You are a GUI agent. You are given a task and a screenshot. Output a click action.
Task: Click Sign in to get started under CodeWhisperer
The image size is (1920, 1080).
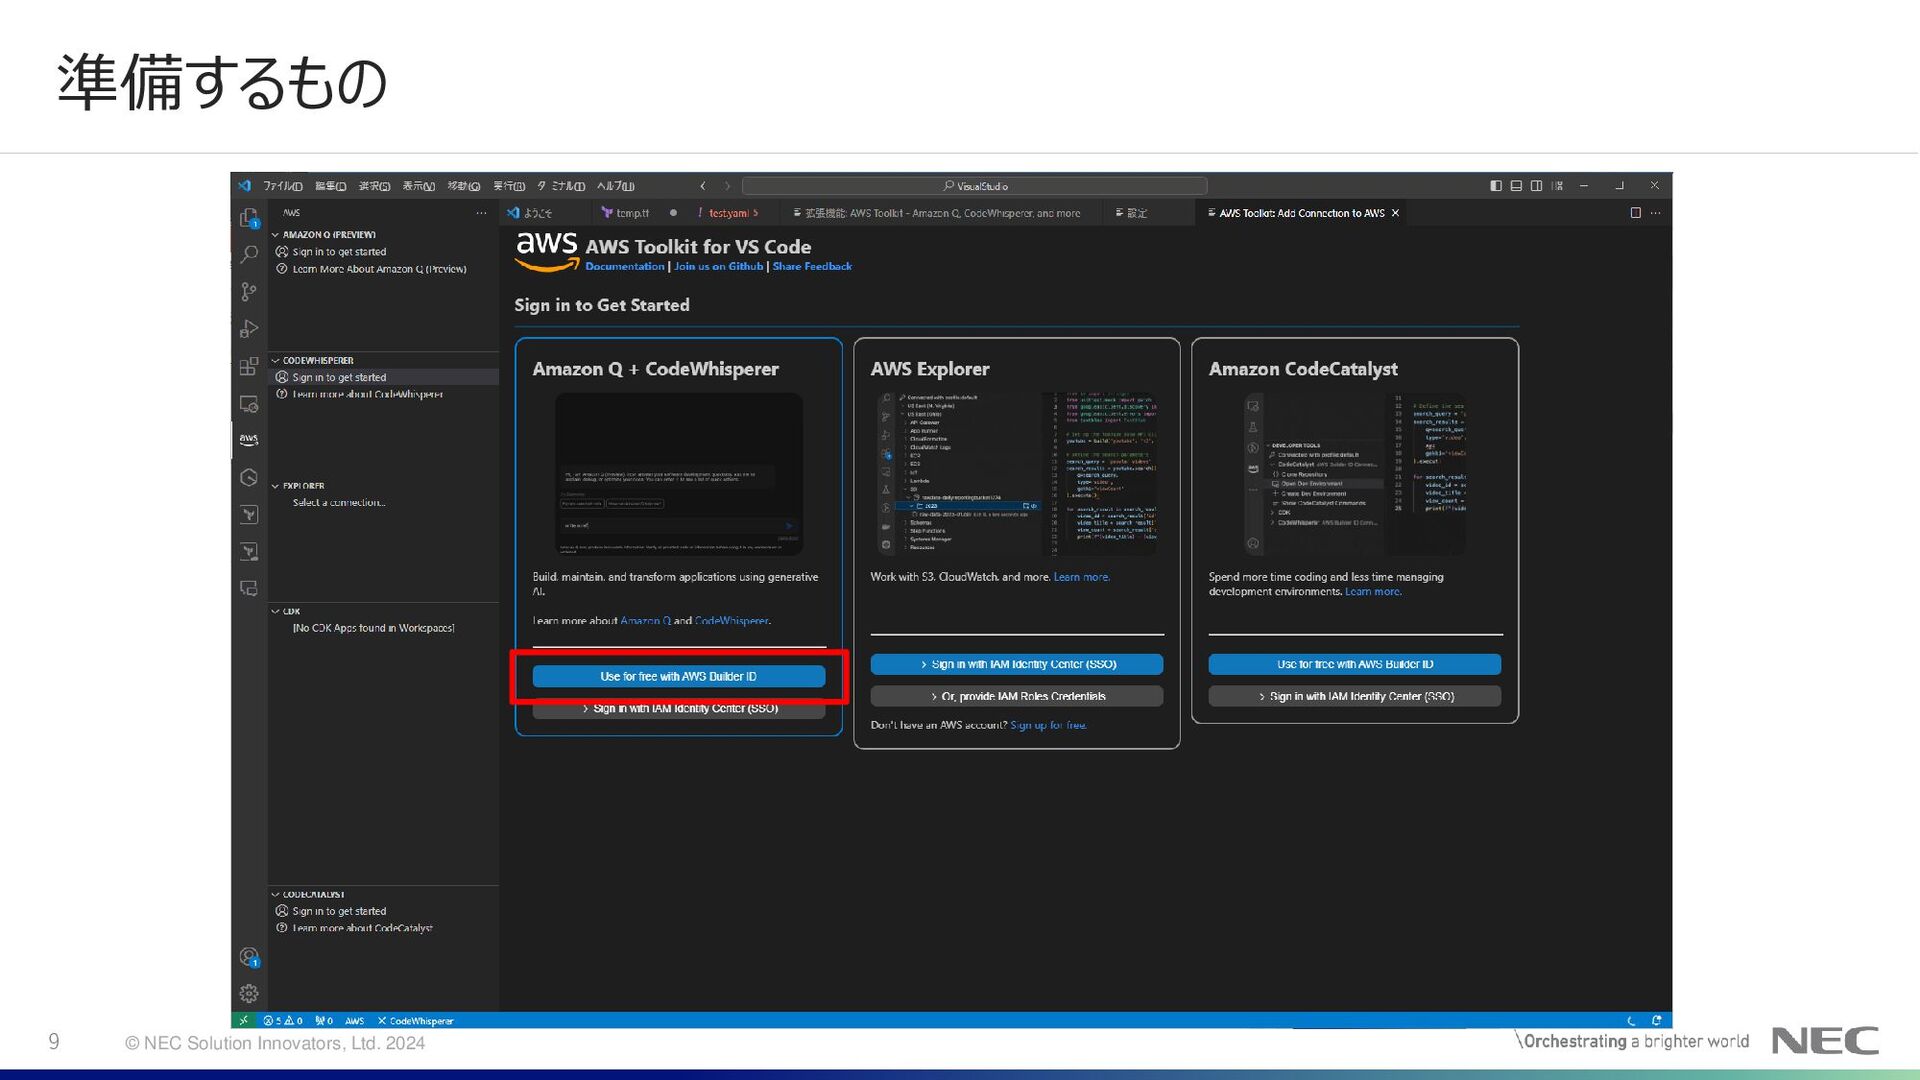[x=339, y=378]
